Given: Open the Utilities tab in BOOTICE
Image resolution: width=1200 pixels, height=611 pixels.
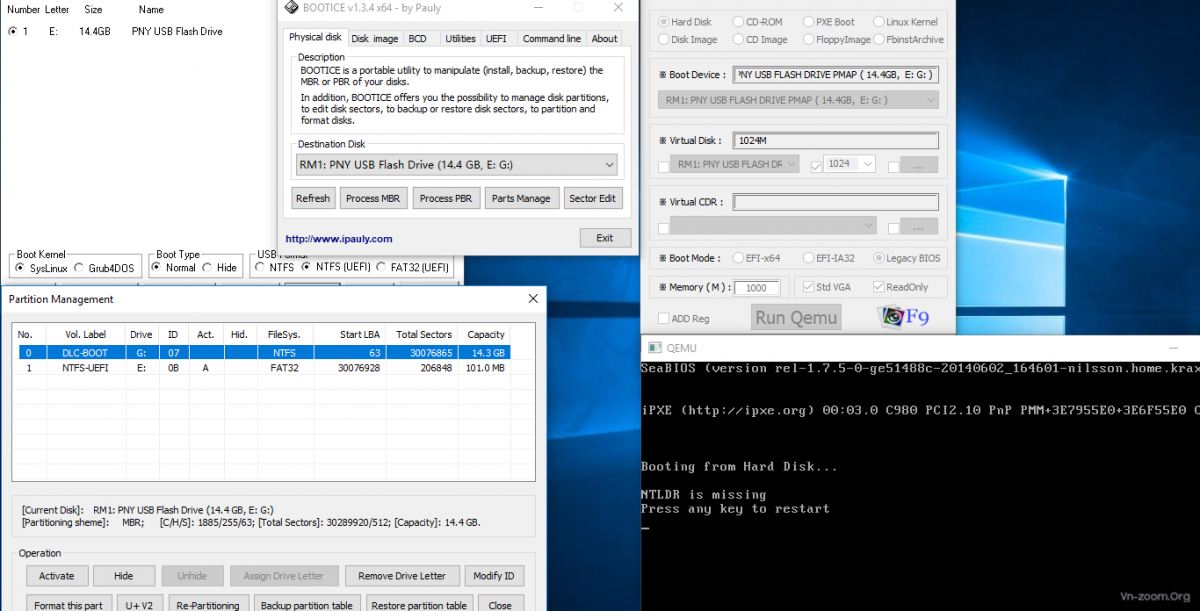Looking at the screenshot, I should coord(460,39).
